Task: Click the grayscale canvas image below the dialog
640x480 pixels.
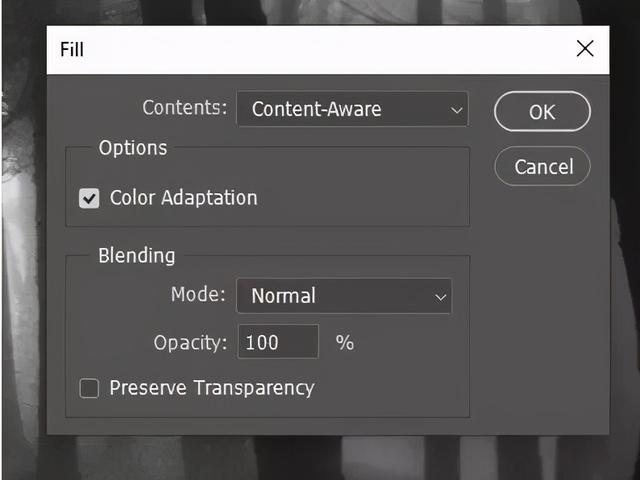Action: pos(327,458)
